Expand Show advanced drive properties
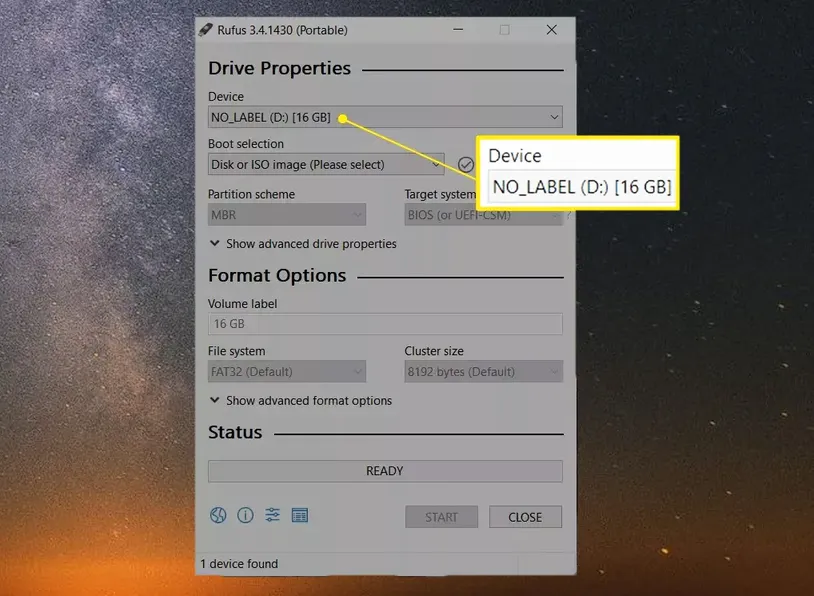The image size is (814, 596). click(x=303, y=244)
